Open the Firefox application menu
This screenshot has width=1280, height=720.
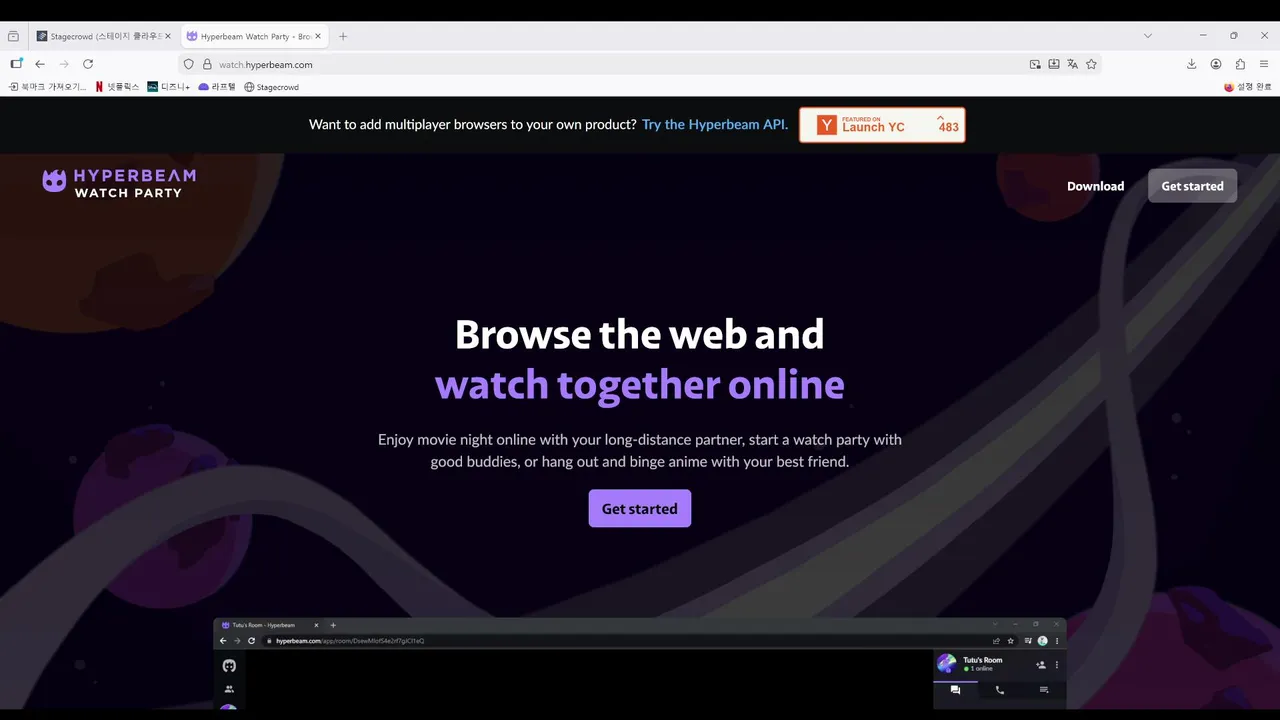[x=1264, y=64]
